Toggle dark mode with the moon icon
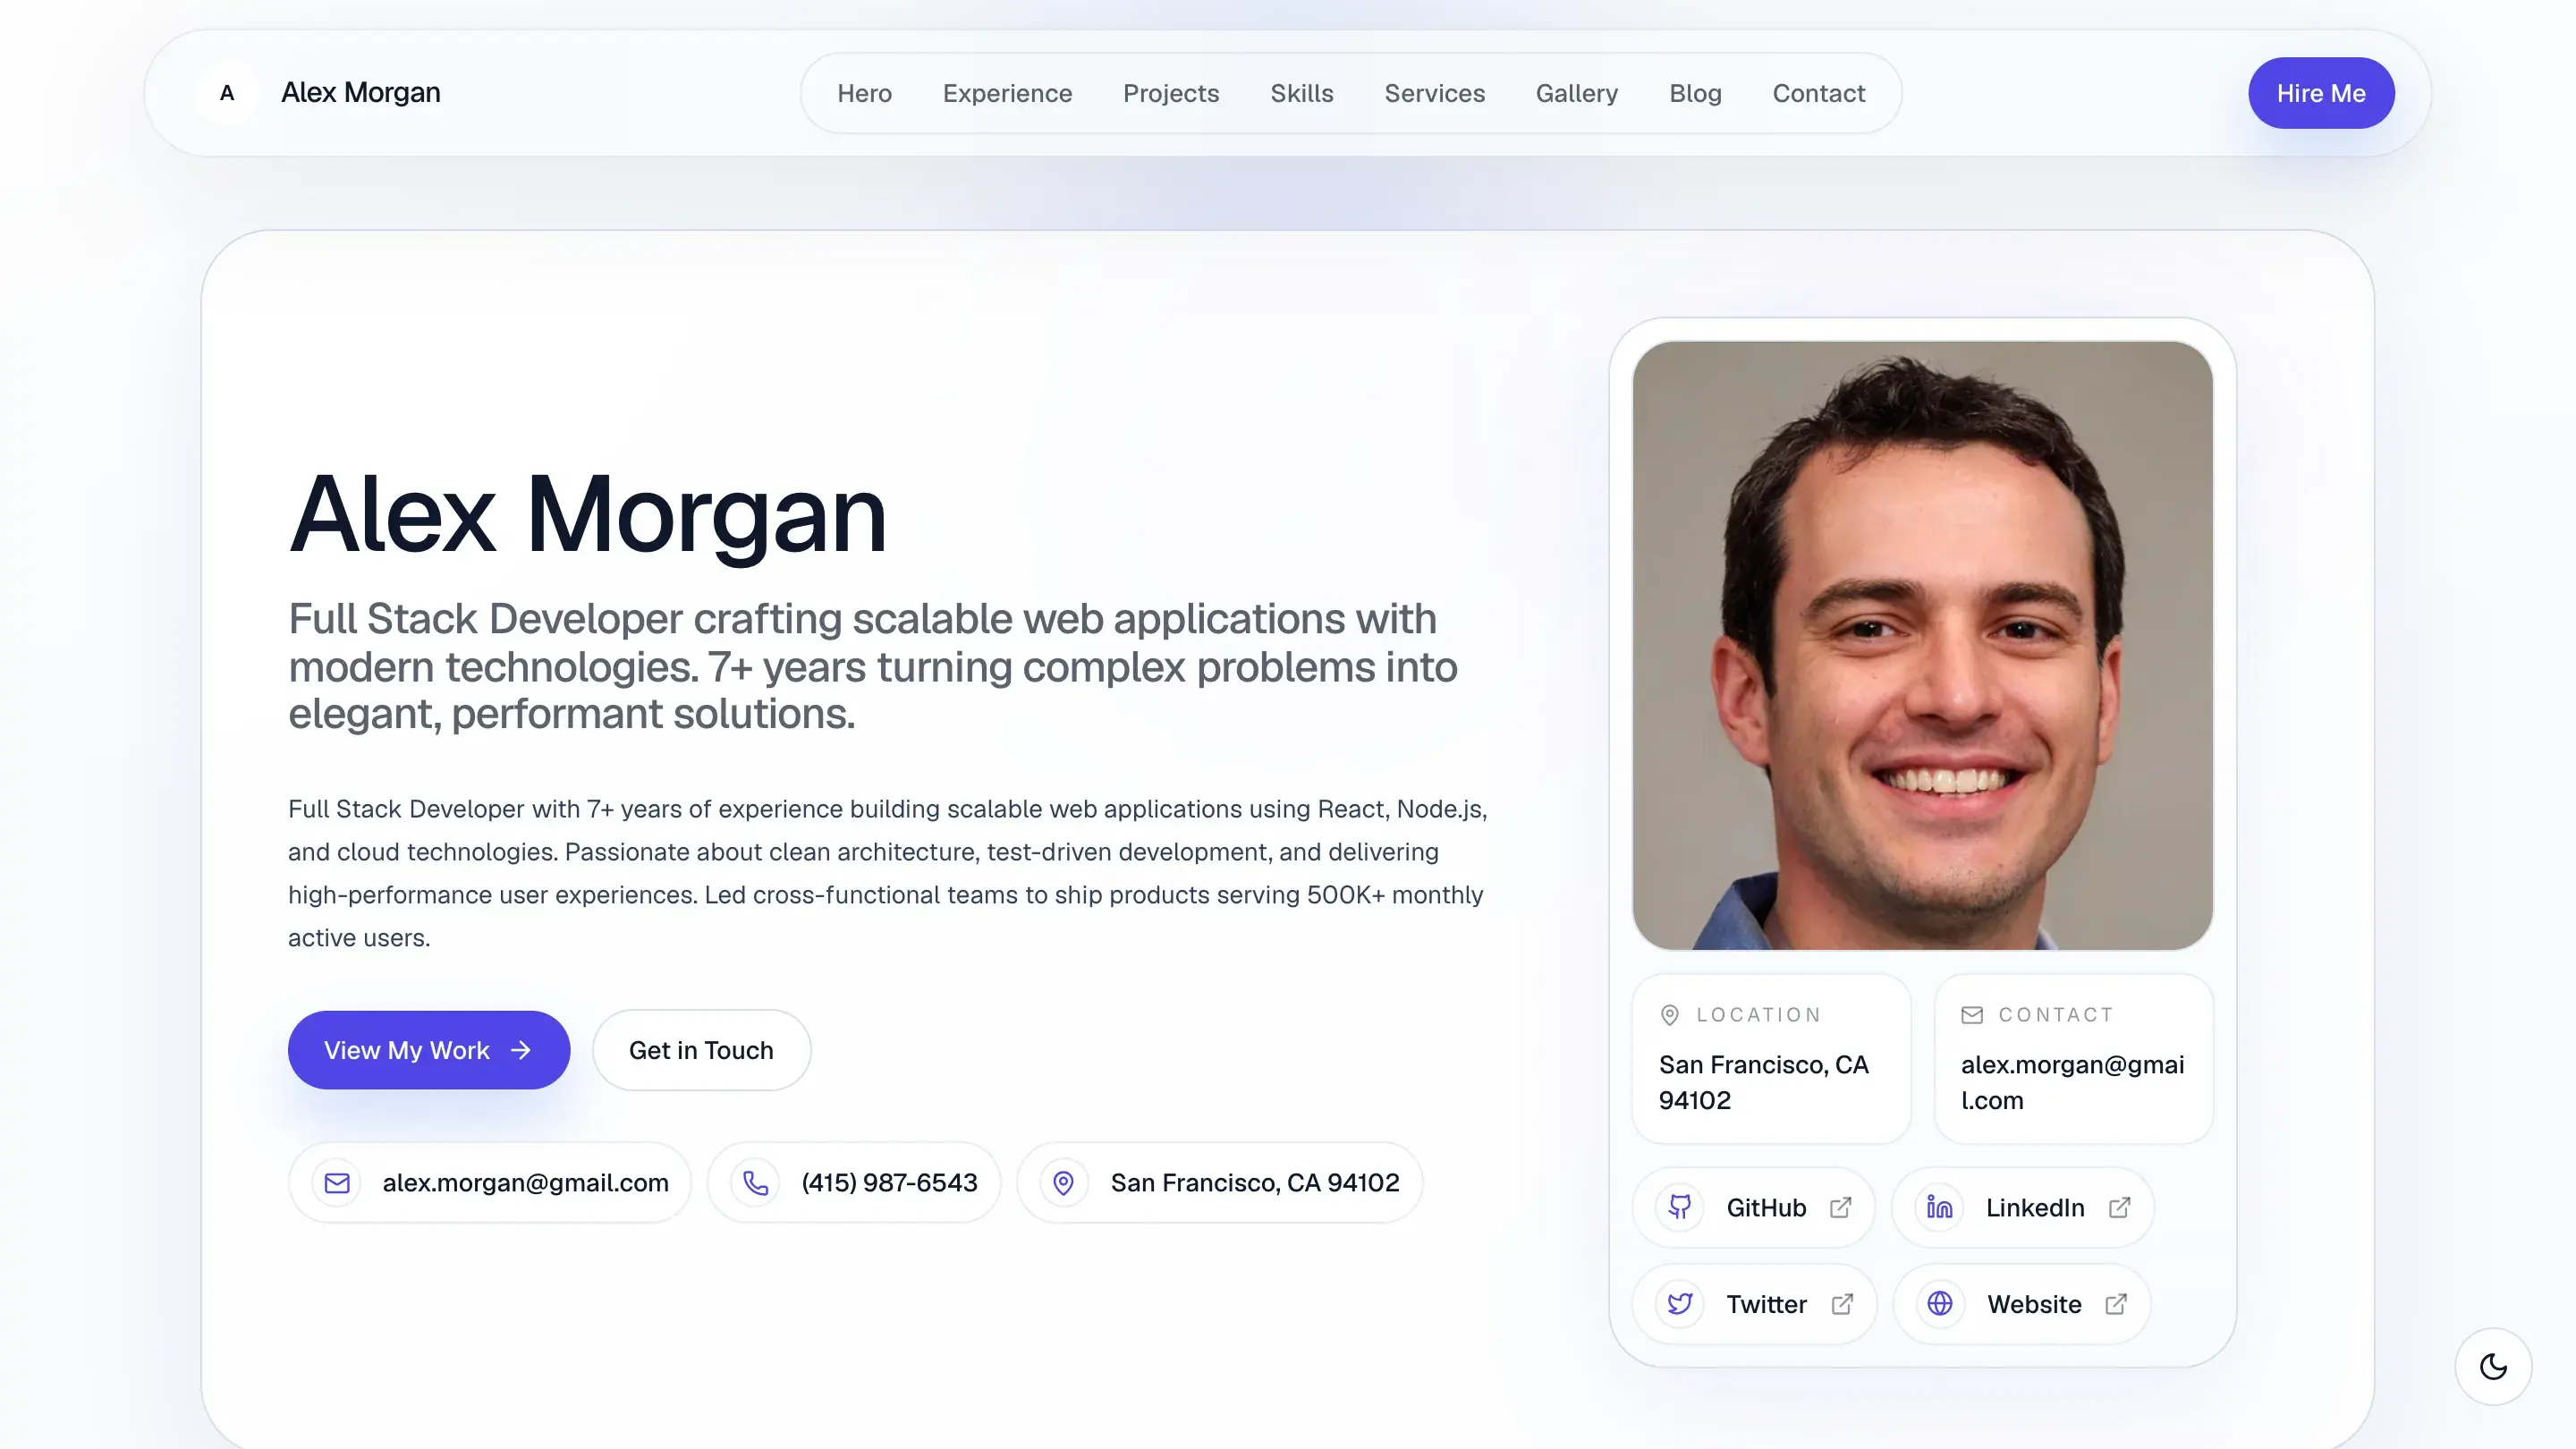This screenshot has height=1449, width=2576. (x=2493, y=1366)
